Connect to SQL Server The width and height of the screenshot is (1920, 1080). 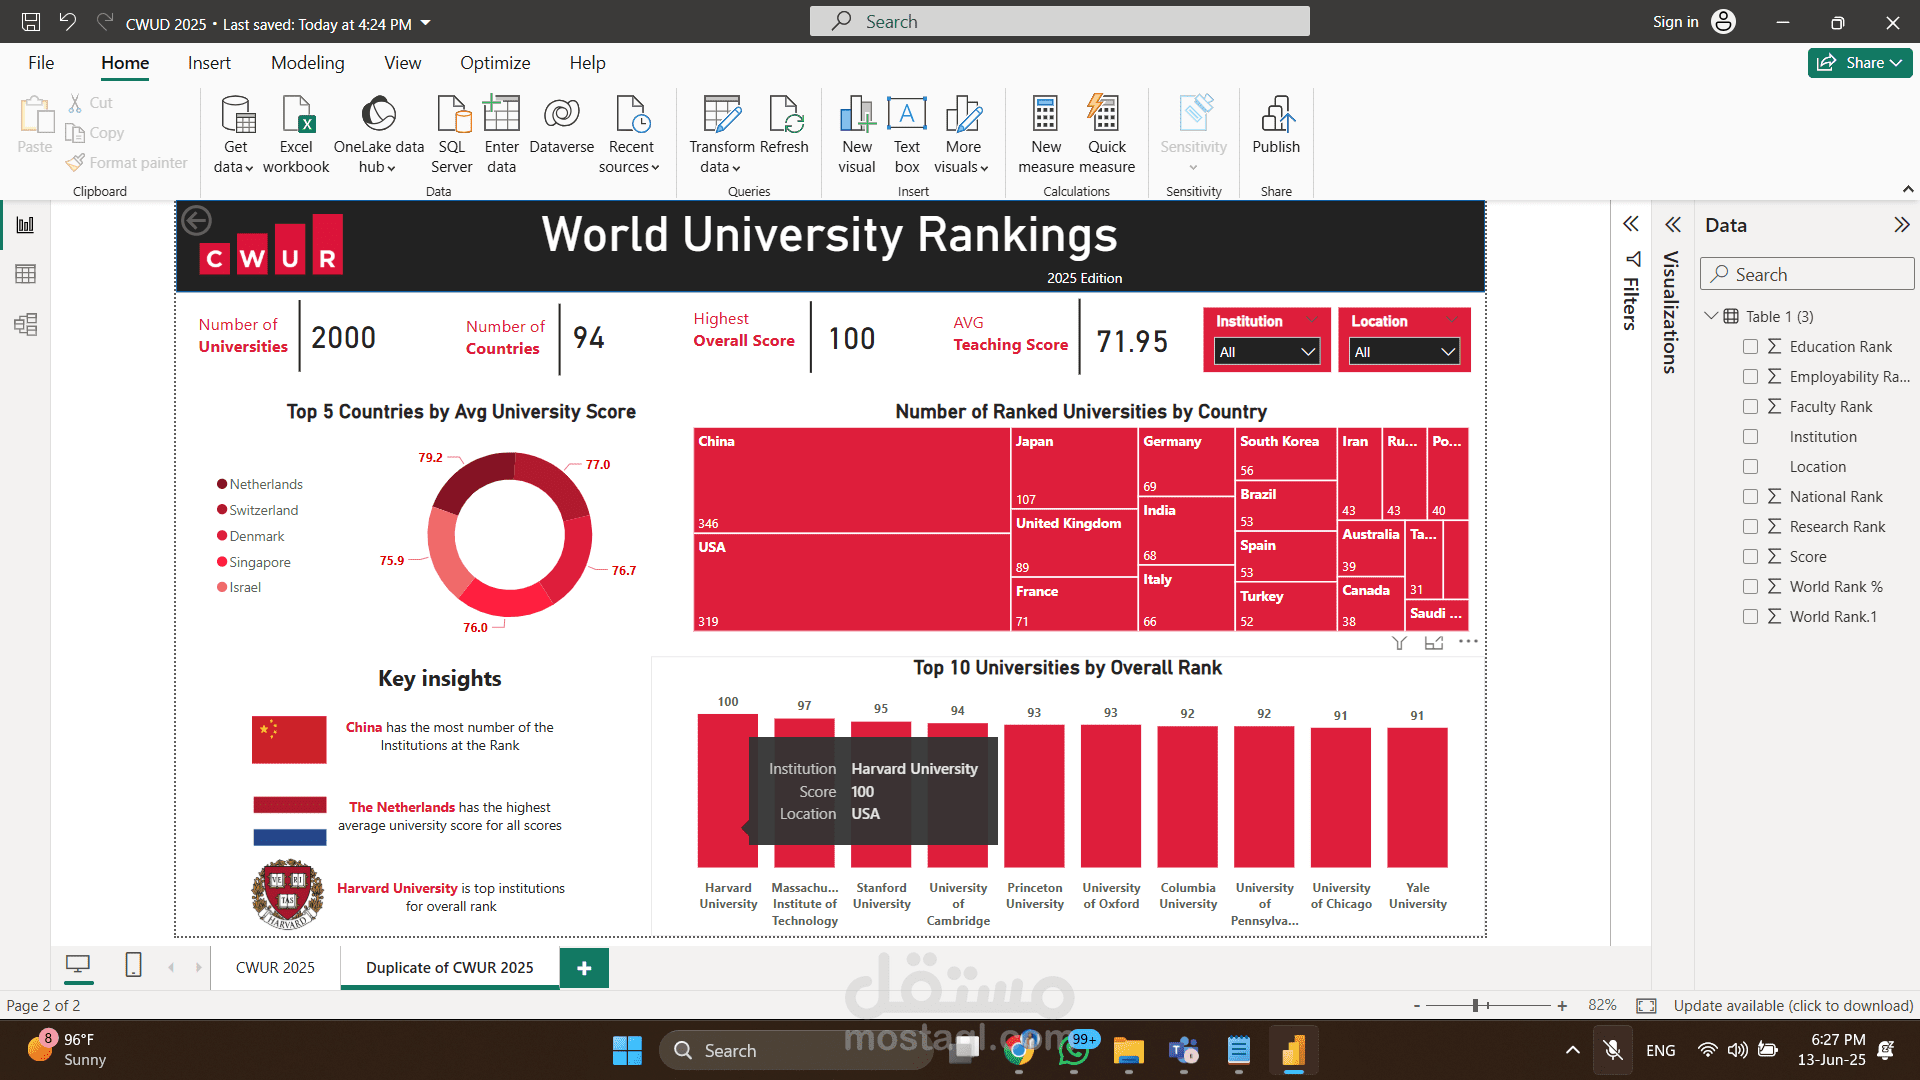(452, 135)
